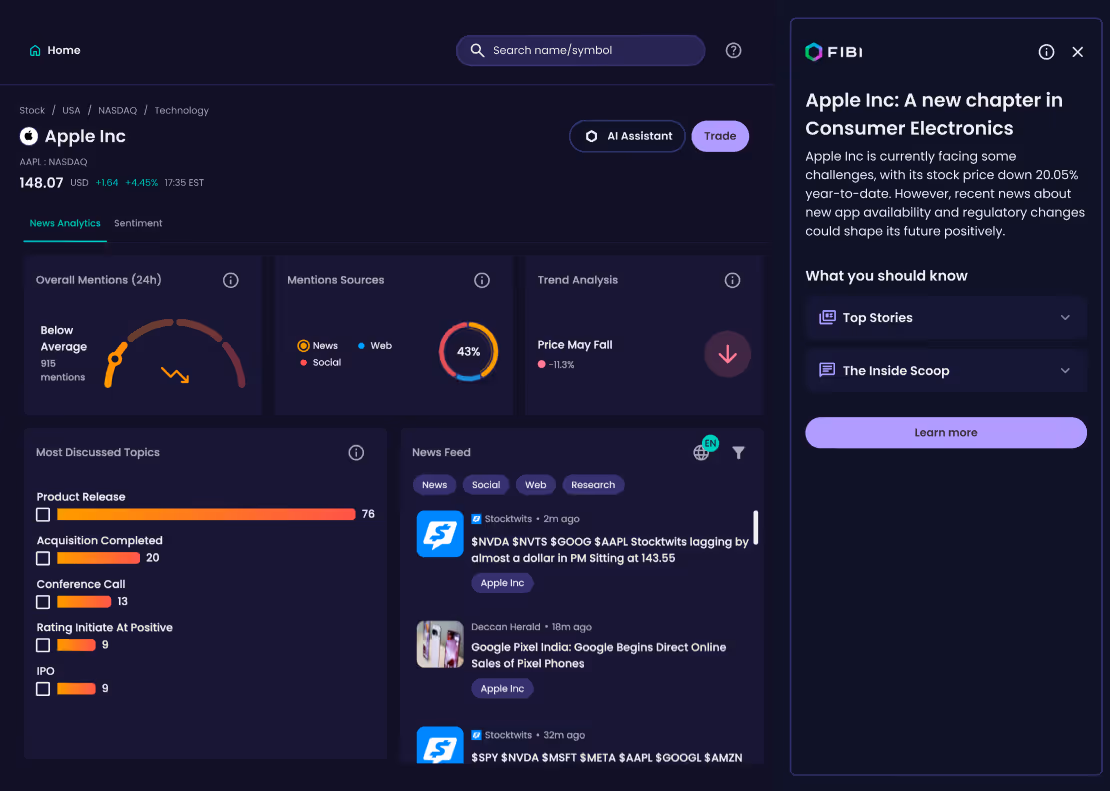Click the Apple logo icon
The width and height of the screenshot is (1110, 791).
click(28, 136)
